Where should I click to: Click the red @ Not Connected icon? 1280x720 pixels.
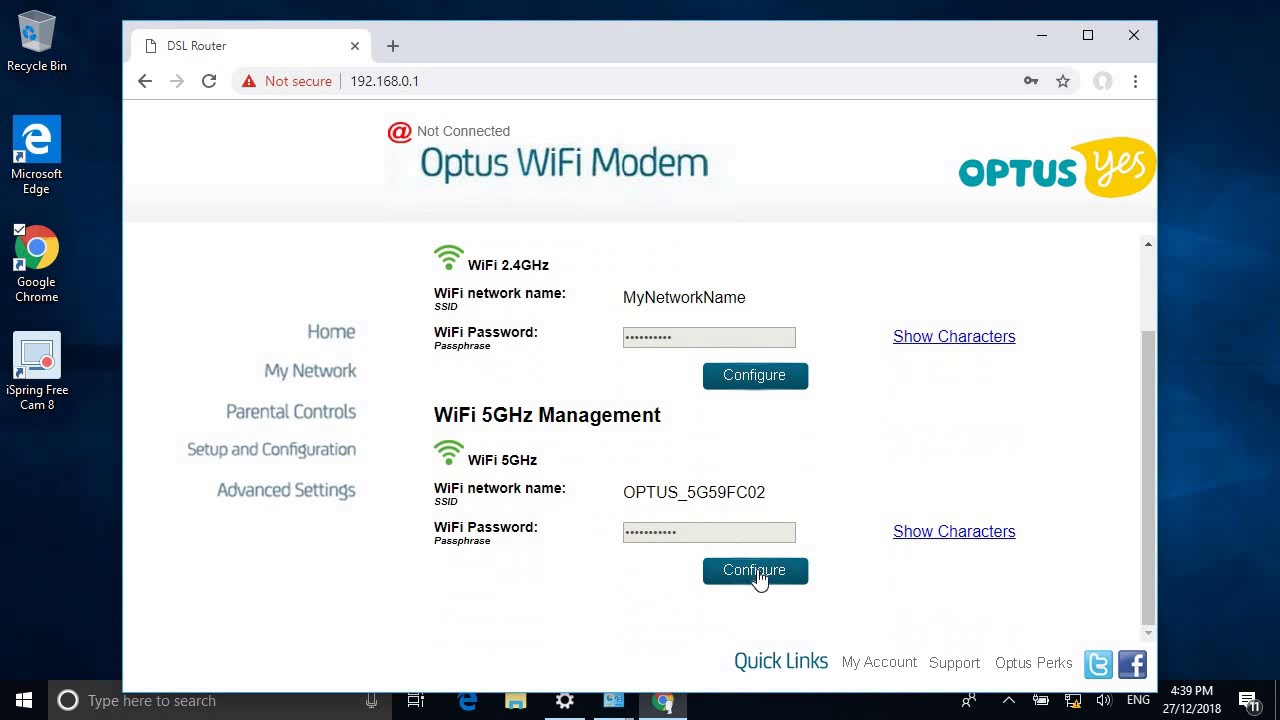[x=400, y=132]
